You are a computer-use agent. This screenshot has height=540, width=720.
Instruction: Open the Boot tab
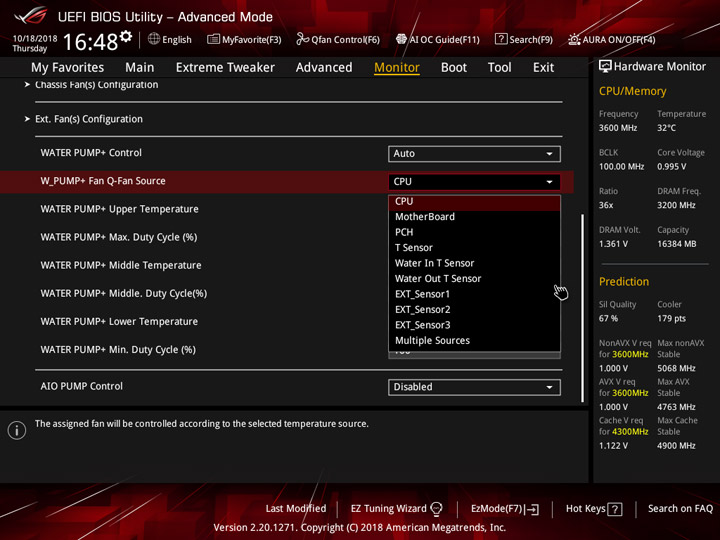[x=454, y=68]
